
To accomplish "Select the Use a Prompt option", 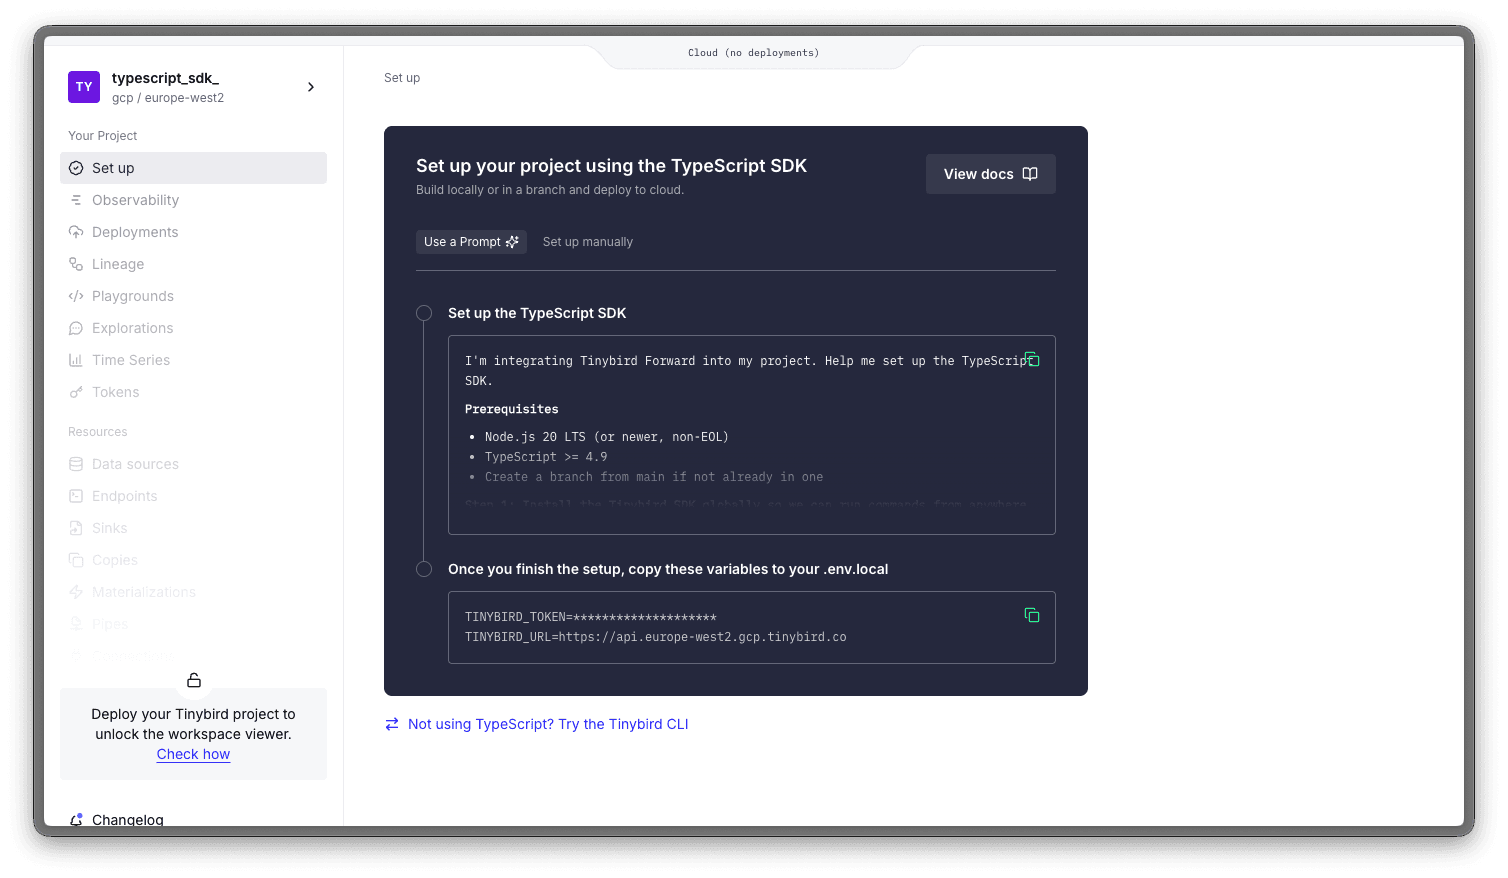I will pyautogui.click(x=471, y=241).
